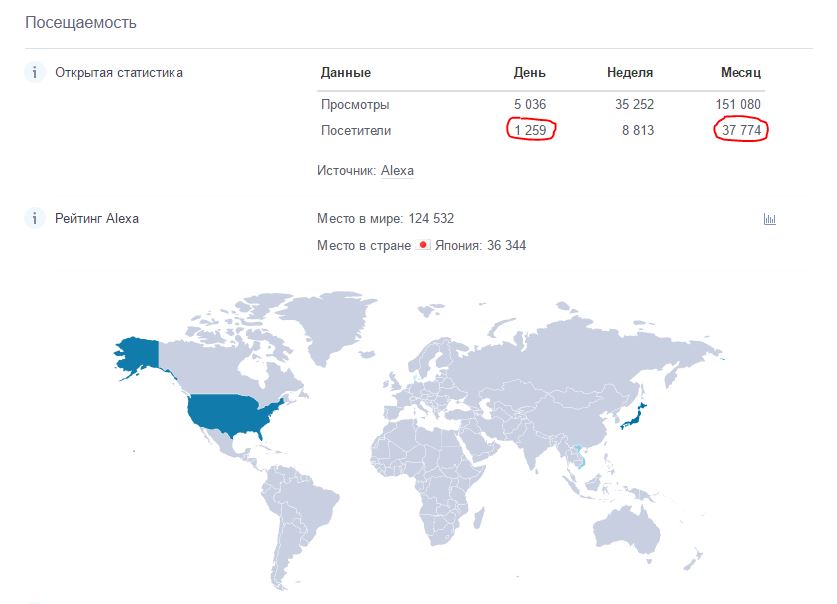The image size is (837, 604).
Task: Click the Просмотры row label
Action: pyautogui.click(x=355, y=105)
